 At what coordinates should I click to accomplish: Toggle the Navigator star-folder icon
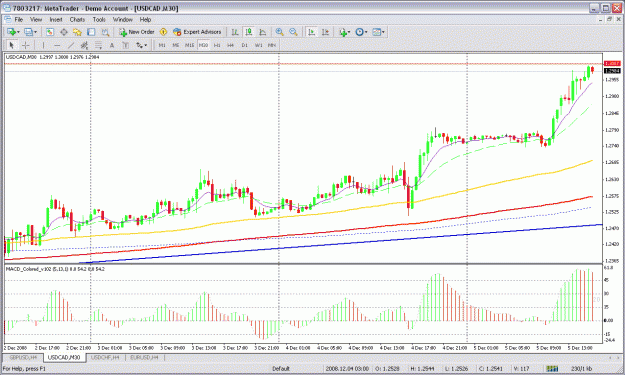coord(77,32)
